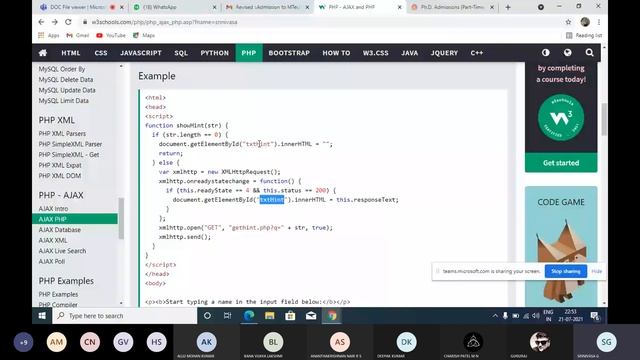640x360 pixels.
Task: Open the W3.CSS menu
Action: 376,53
